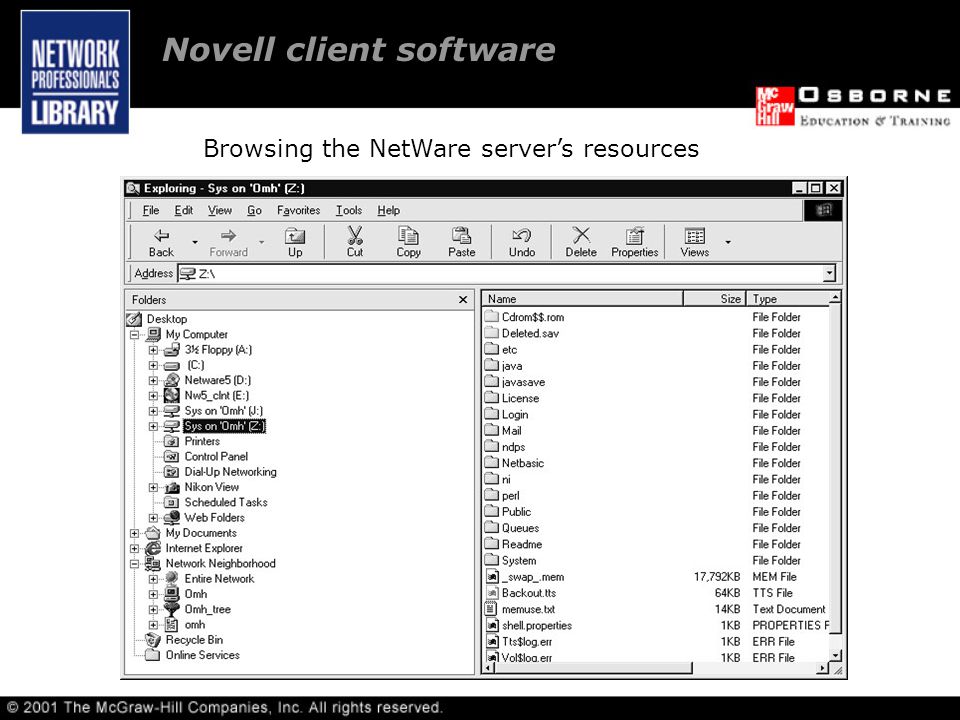Click the Forward toolbar button
960x720 pixels.
pyautogui.click(x=228, y=242)
